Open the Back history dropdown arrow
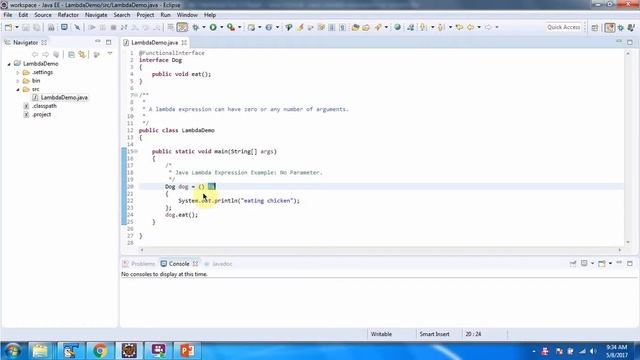Viewport: 640px width, 360px height. pos(479,27)
